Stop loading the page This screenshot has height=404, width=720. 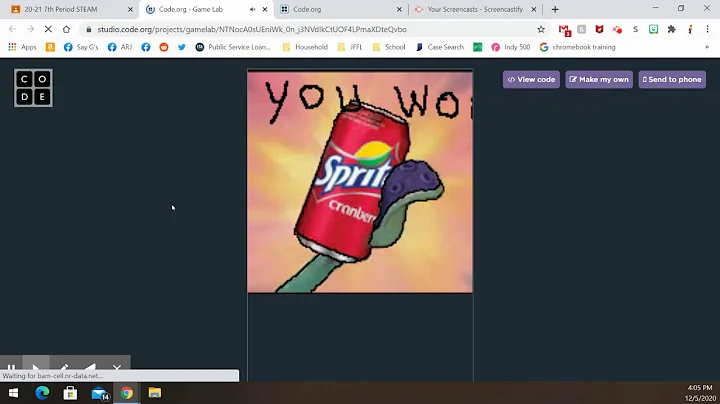click(x=48, y=29)
